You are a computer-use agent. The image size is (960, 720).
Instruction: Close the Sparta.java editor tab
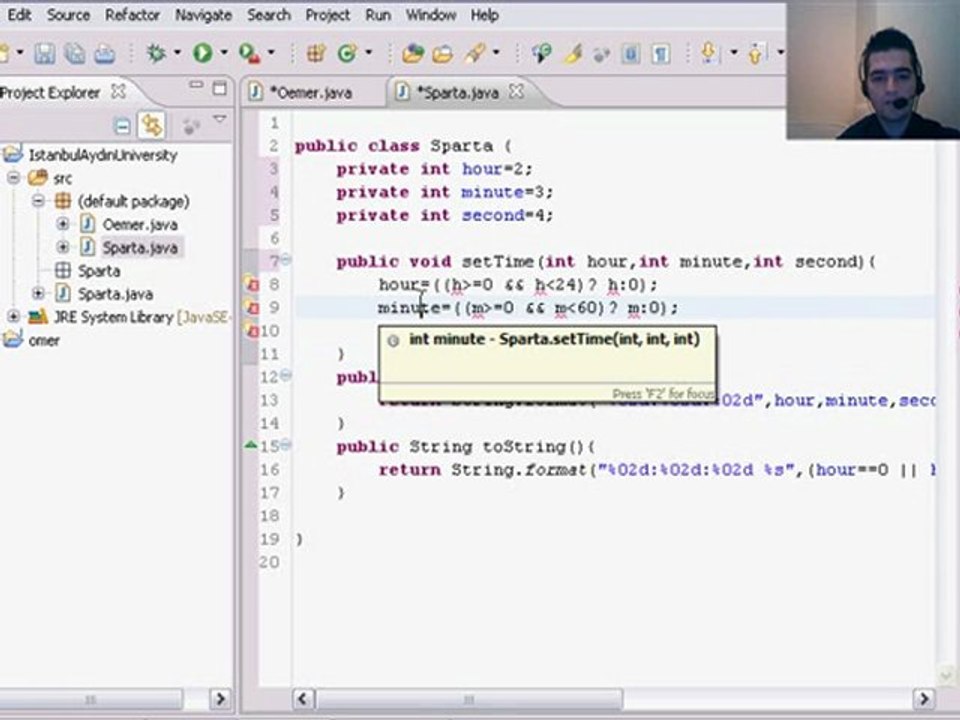pos(517,92)
